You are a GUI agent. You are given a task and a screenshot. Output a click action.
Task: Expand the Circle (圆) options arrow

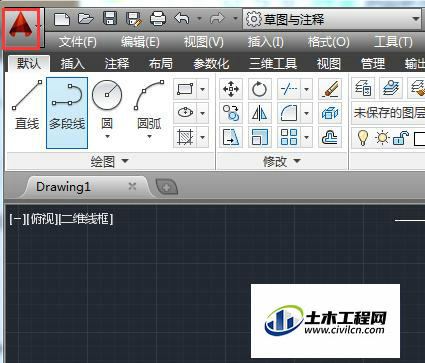coord(107,136)
